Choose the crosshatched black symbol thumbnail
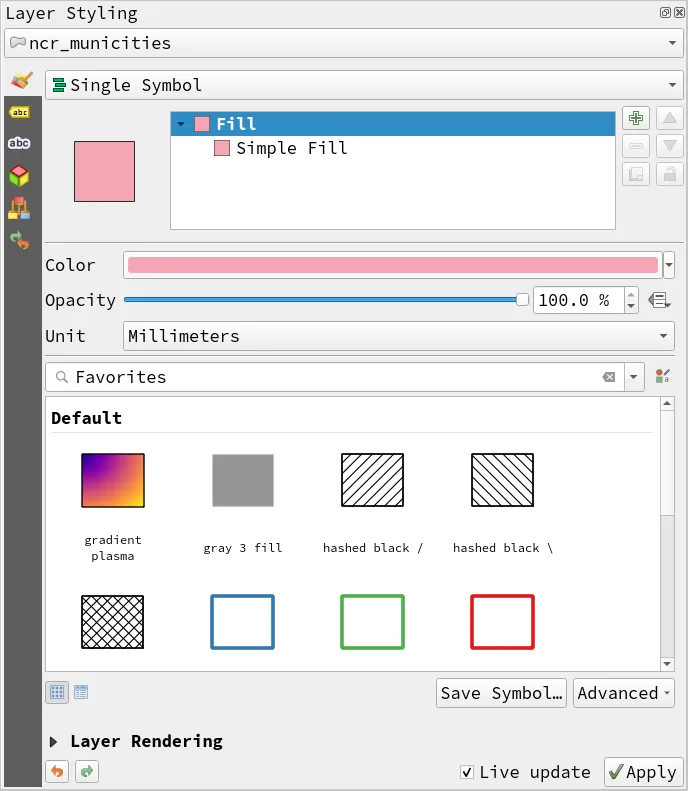This screenshot has width=688, height=791. pos(112,622)
